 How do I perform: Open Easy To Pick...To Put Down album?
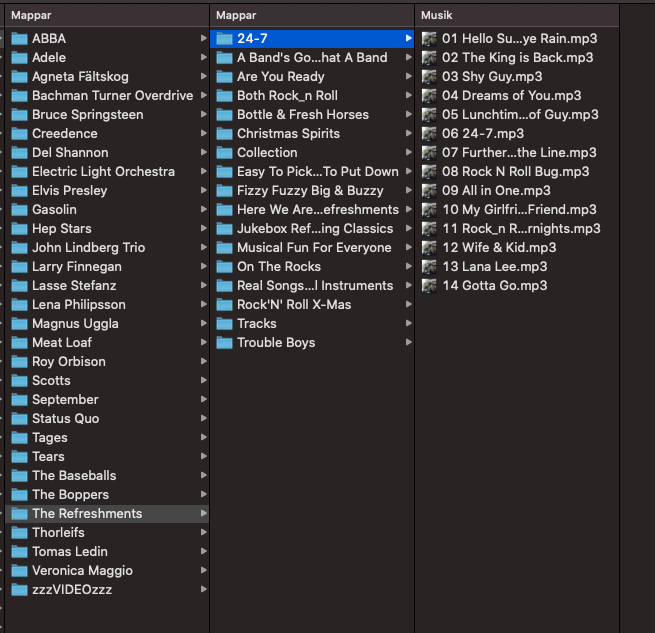click(x=312, y=172)
